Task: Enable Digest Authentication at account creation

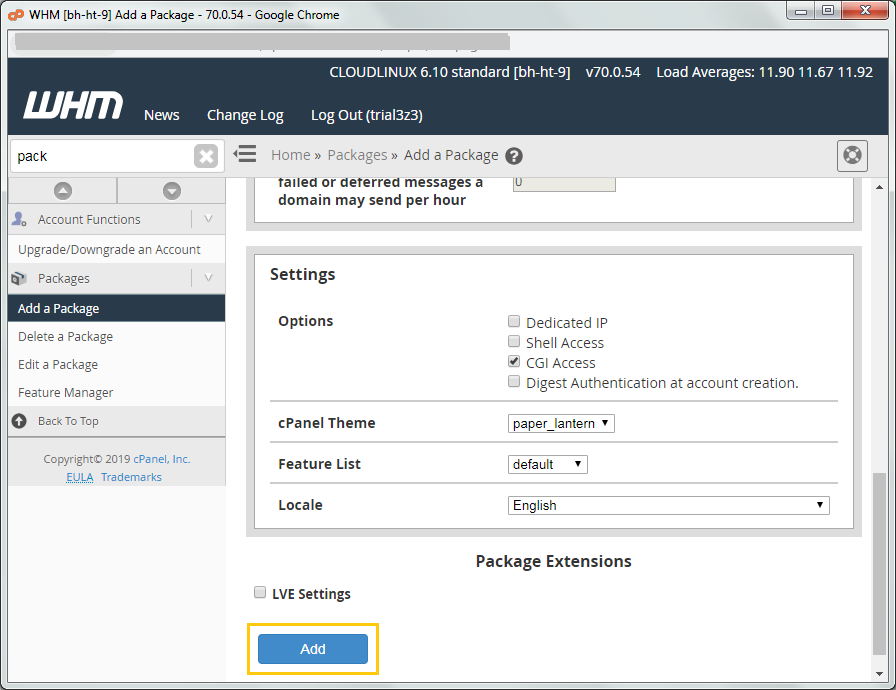Action: (x=514, y=382)
